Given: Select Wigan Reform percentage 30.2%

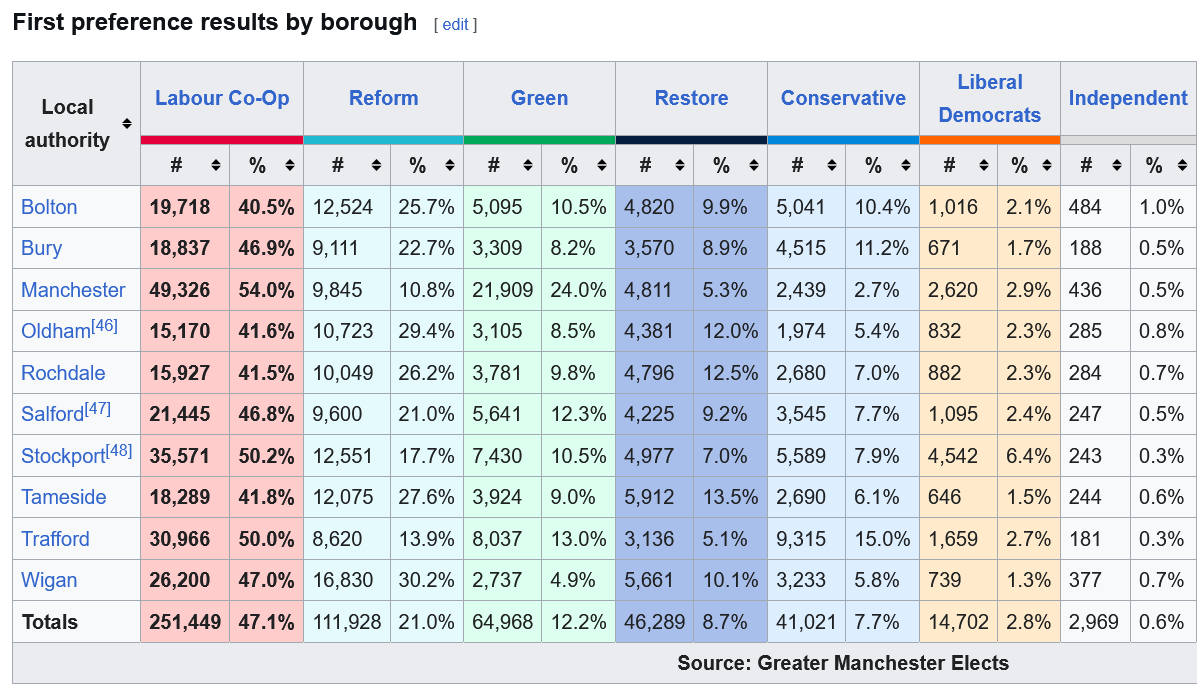Looking at the screenshot, I should (426, 580).
